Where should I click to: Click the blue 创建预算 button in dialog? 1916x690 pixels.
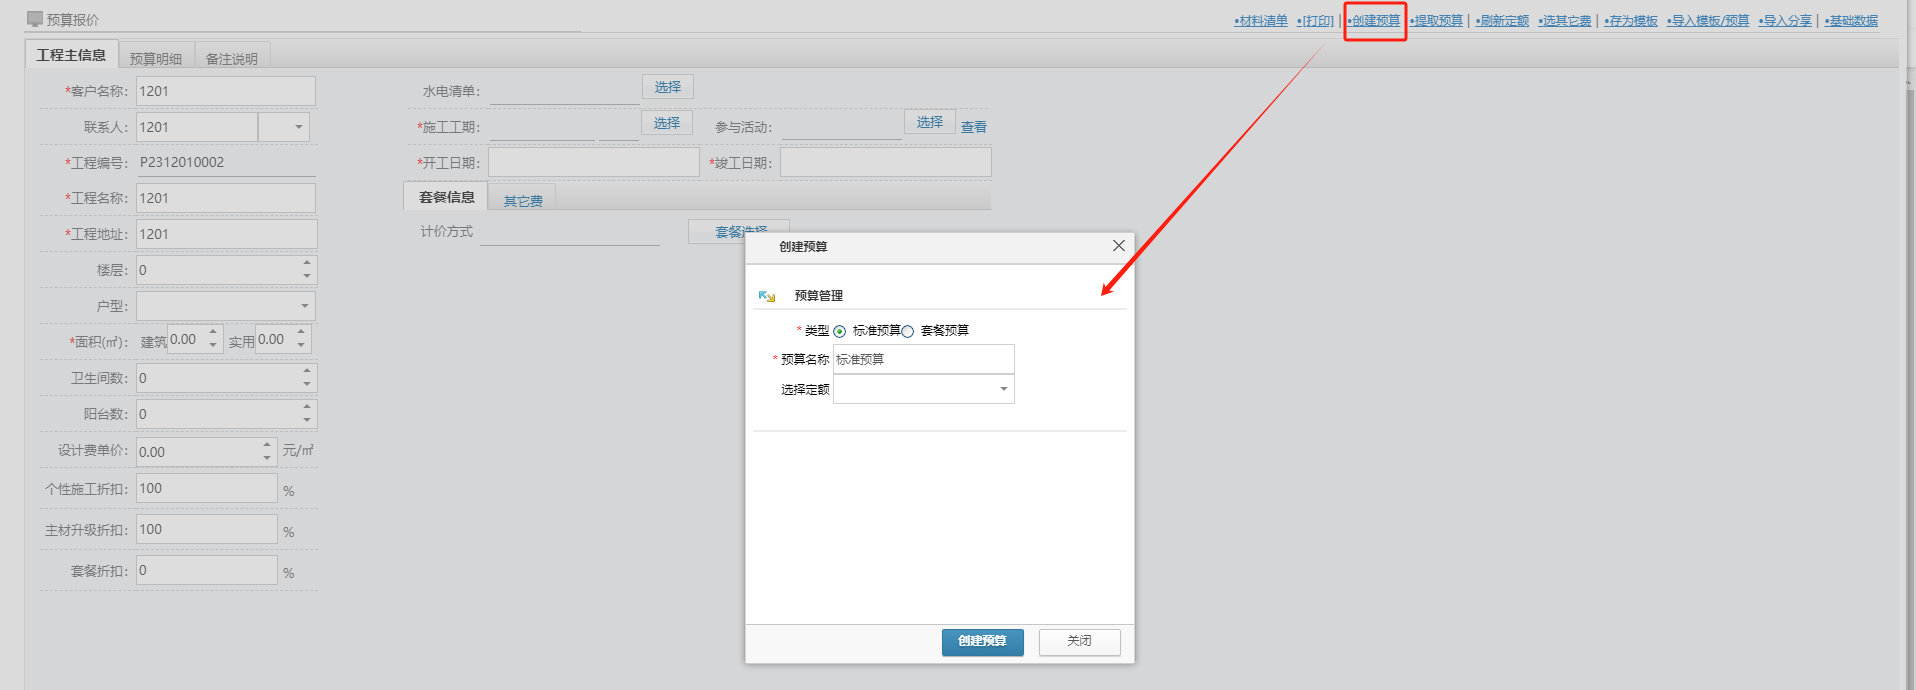click(982, 642)
